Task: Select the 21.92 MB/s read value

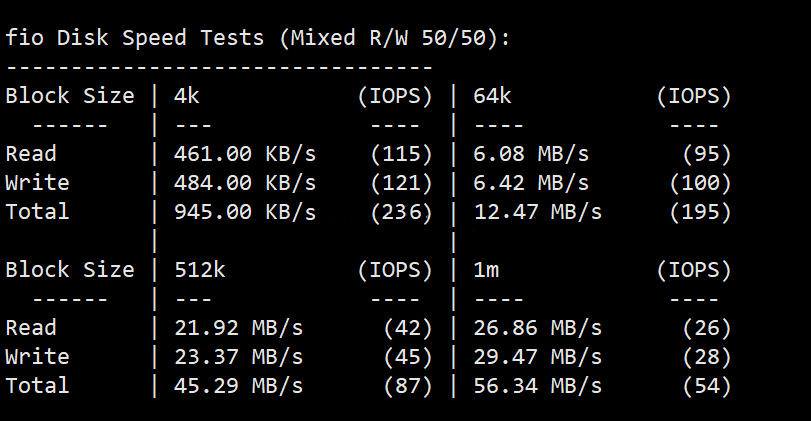Action: click(x=238, y=327)
